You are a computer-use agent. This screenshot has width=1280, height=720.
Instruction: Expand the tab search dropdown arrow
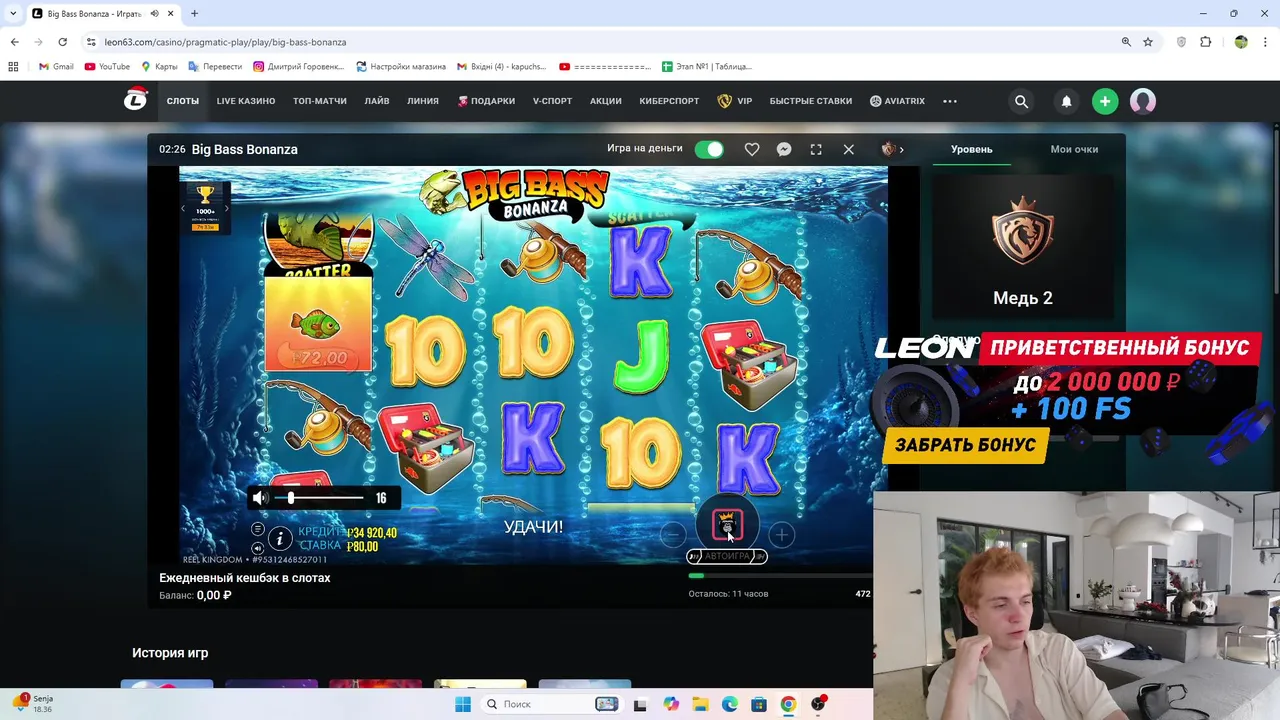(13, 14)
